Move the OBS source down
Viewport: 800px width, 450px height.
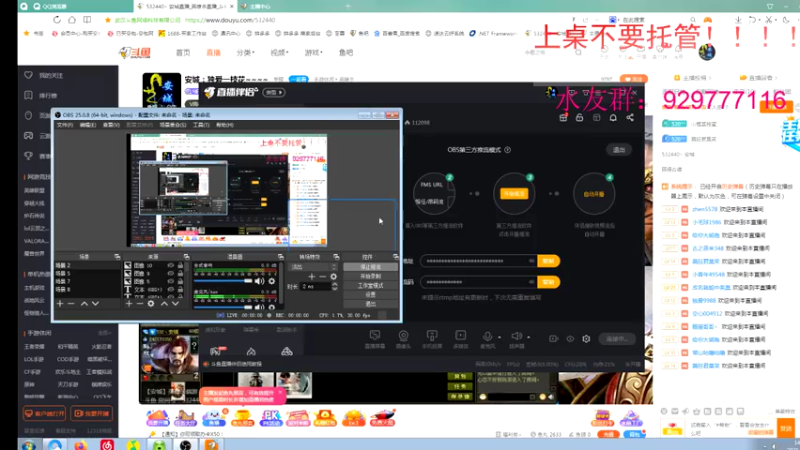click(x=176, y=304)
